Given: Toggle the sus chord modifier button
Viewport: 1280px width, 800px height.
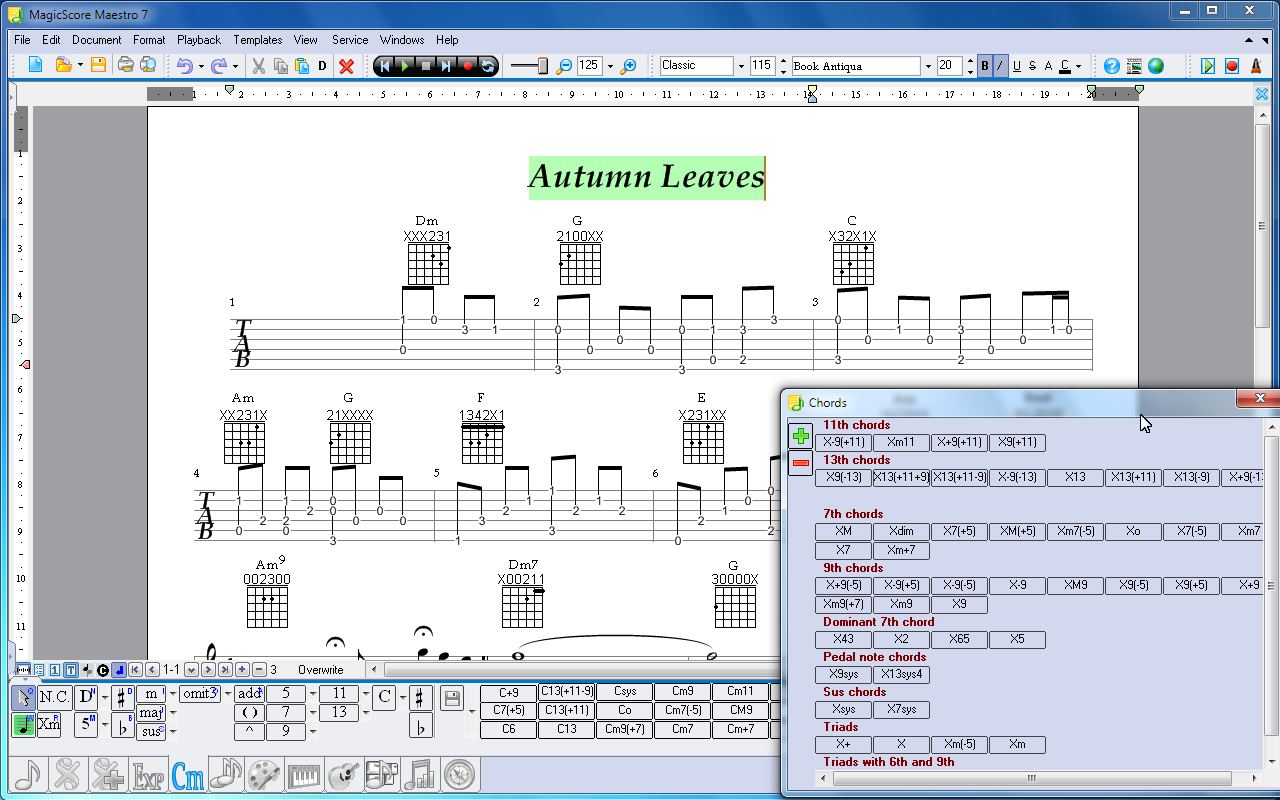Looking at the screenshot, I should click(151, 732).
